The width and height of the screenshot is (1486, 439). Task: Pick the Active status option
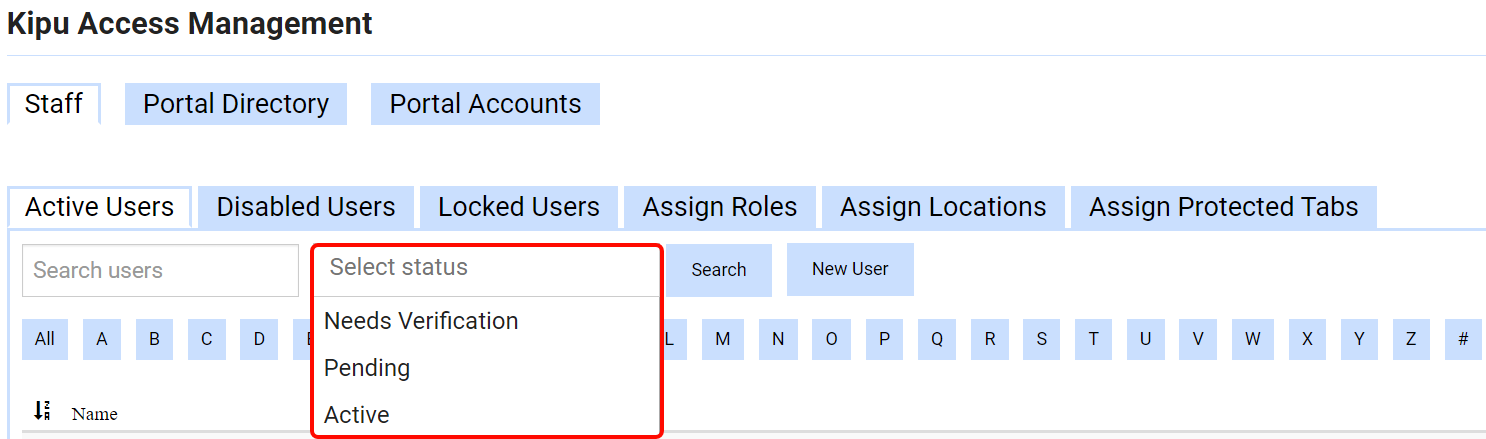click(x=357, y=415)
